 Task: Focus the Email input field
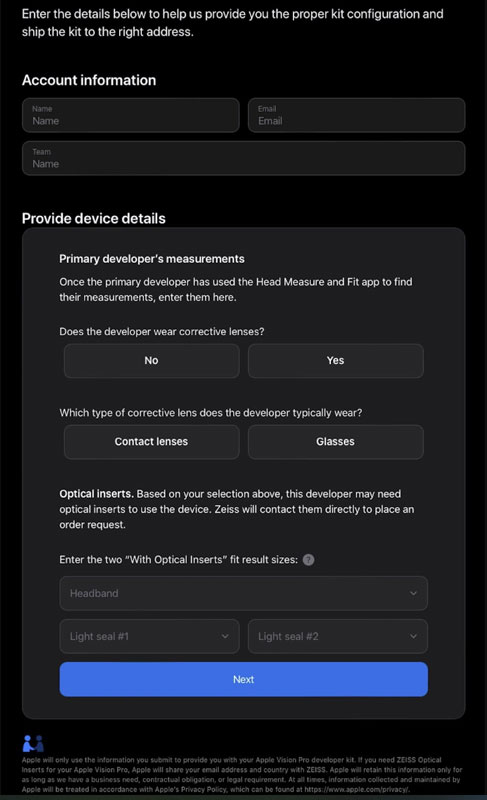click(356, 115)
